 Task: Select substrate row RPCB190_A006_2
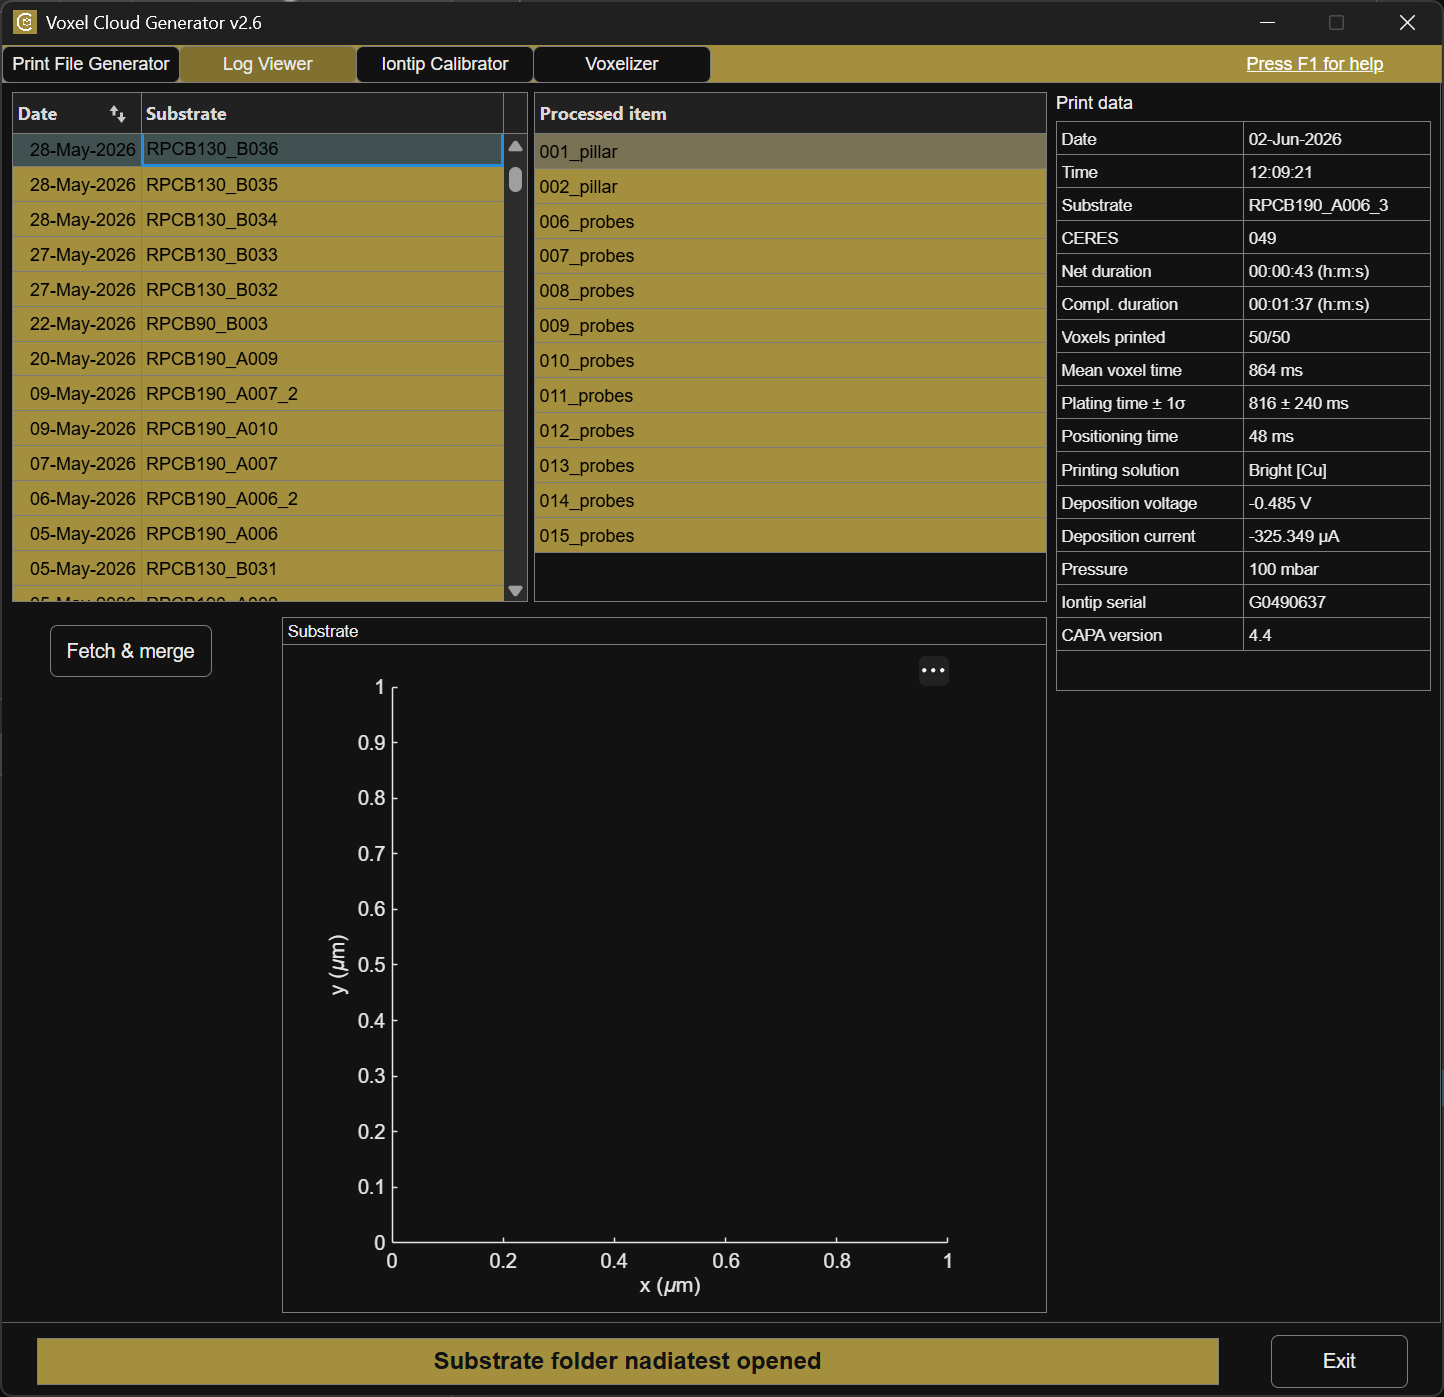coord(258,499)
